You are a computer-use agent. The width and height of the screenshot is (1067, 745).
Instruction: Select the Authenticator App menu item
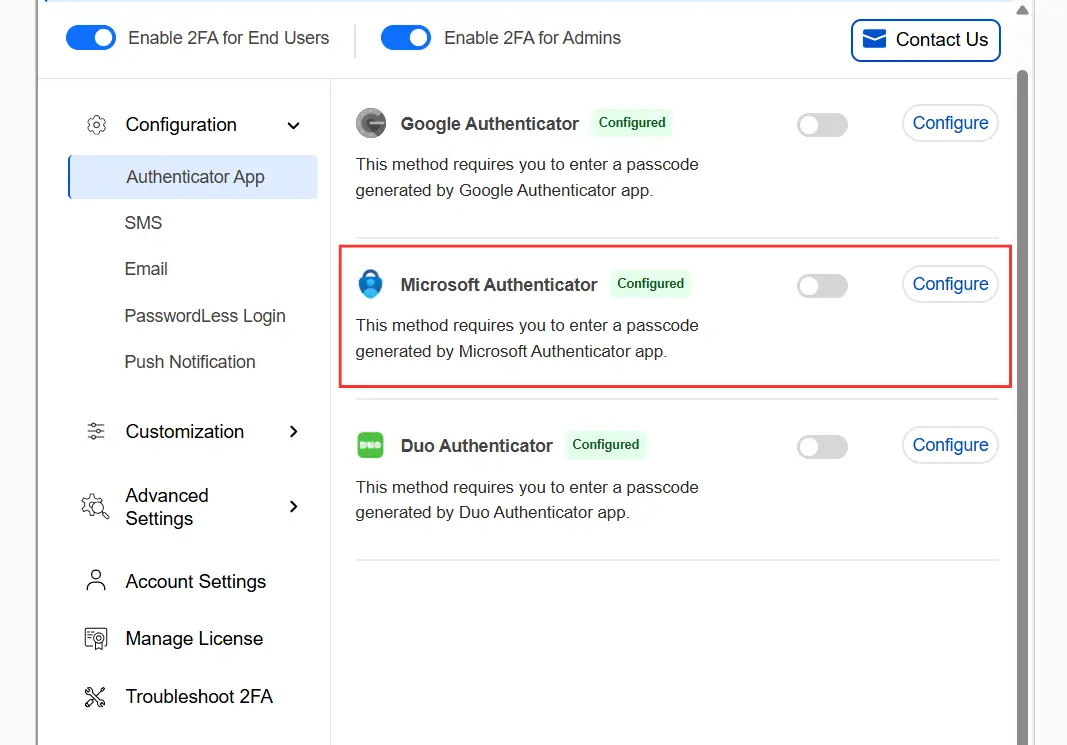click(x=193, y=177)
